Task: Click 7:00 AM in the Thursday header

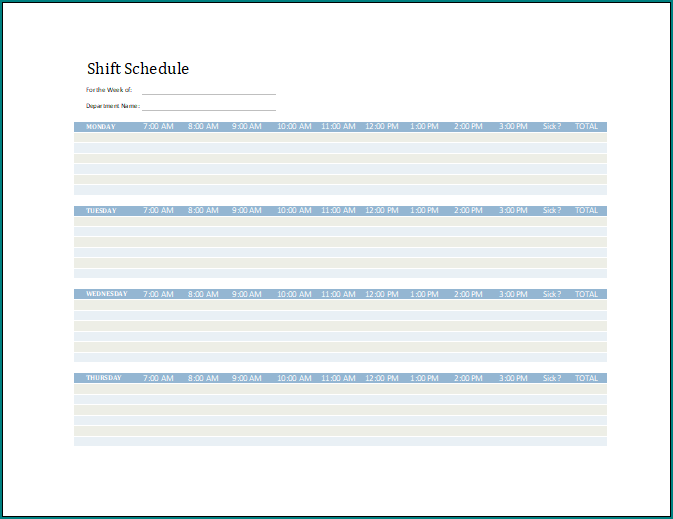Action: [158, 378]
